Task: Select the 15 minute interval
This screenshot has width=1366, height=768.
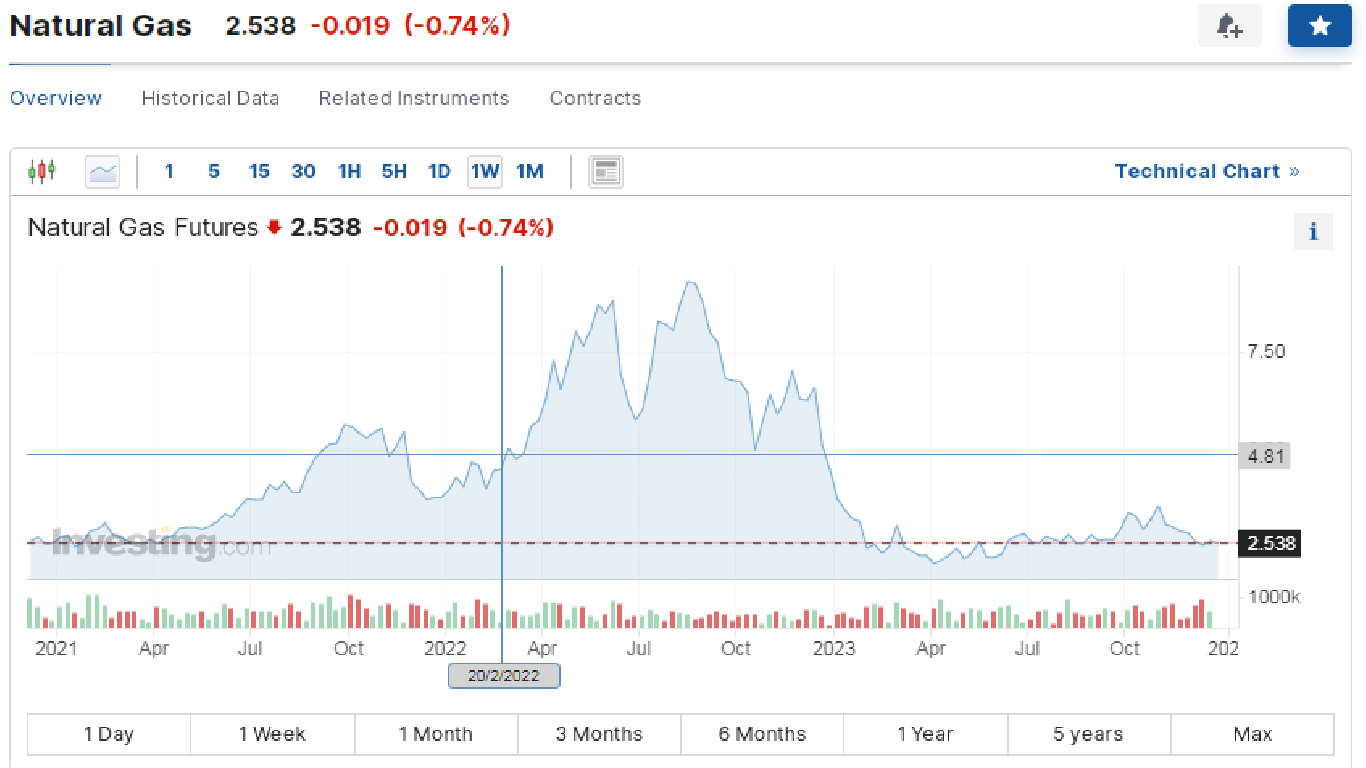Action: click(x=259, y=172)
